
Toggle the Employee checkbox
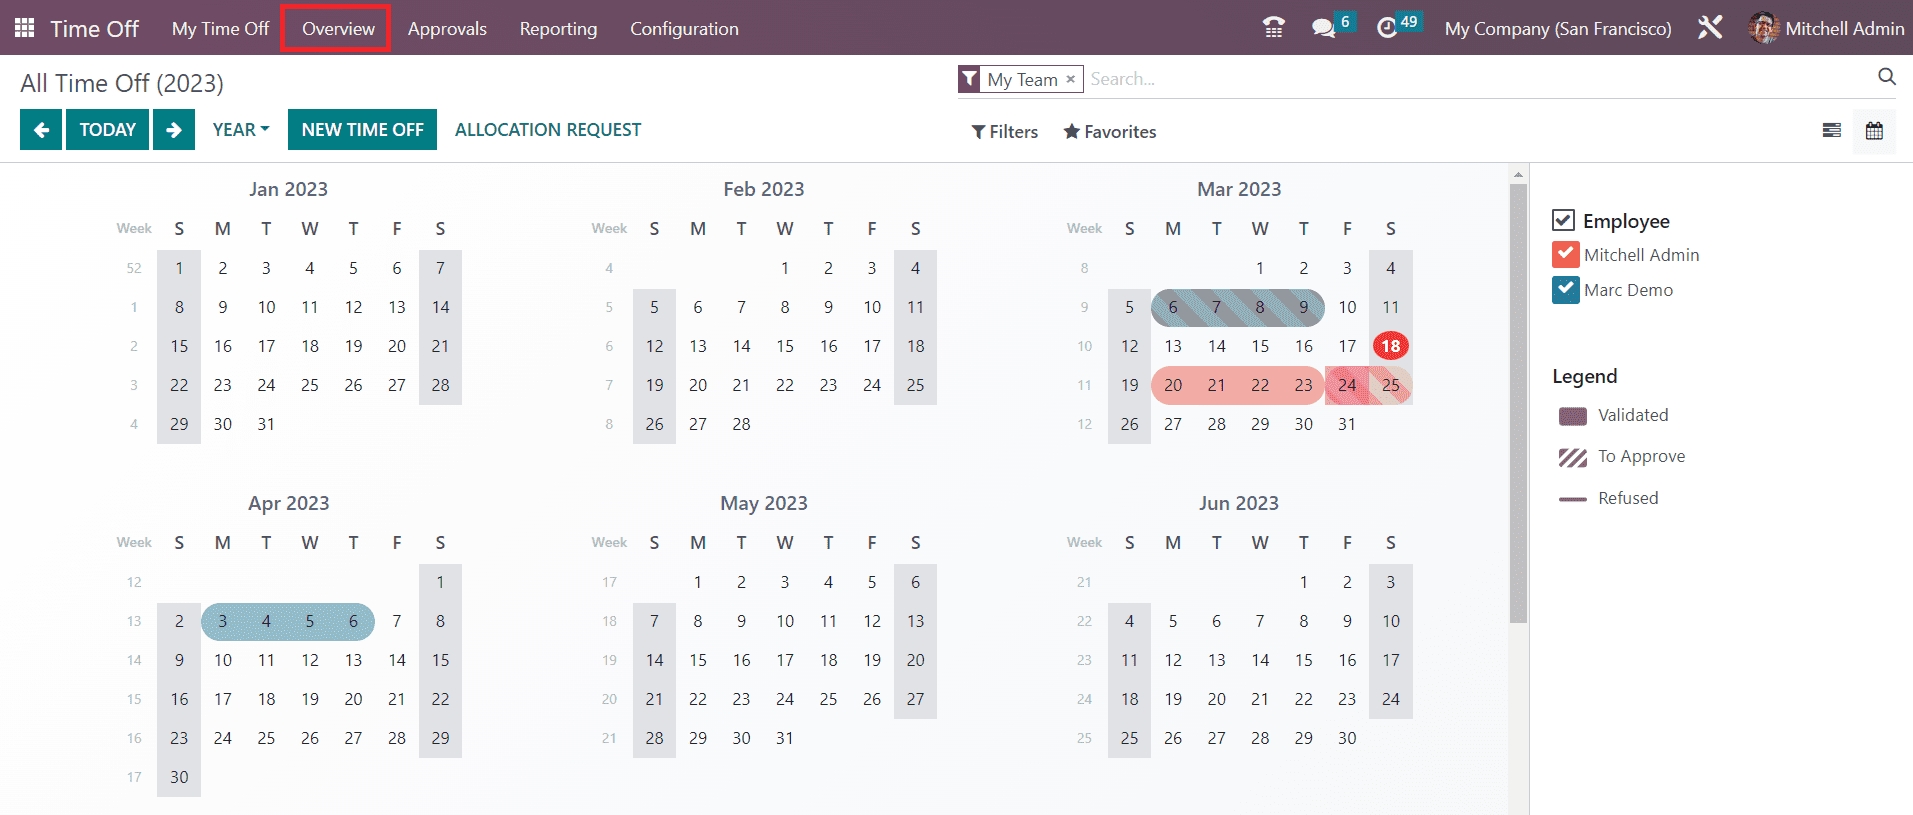1563,220
